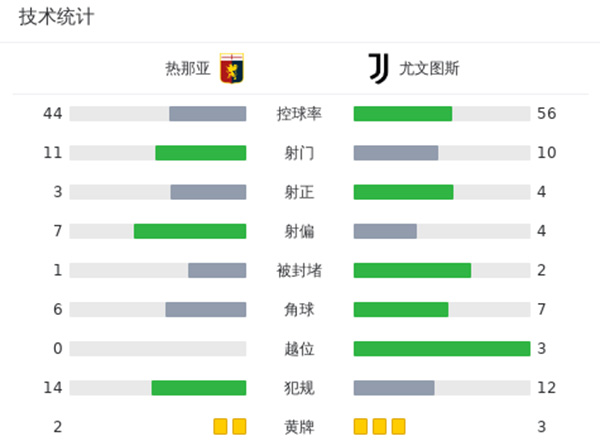Select the 黄牌 yellow cards label
Image resolution: width=600 pixels, height=442 pixels.
(x=300, y=427)
